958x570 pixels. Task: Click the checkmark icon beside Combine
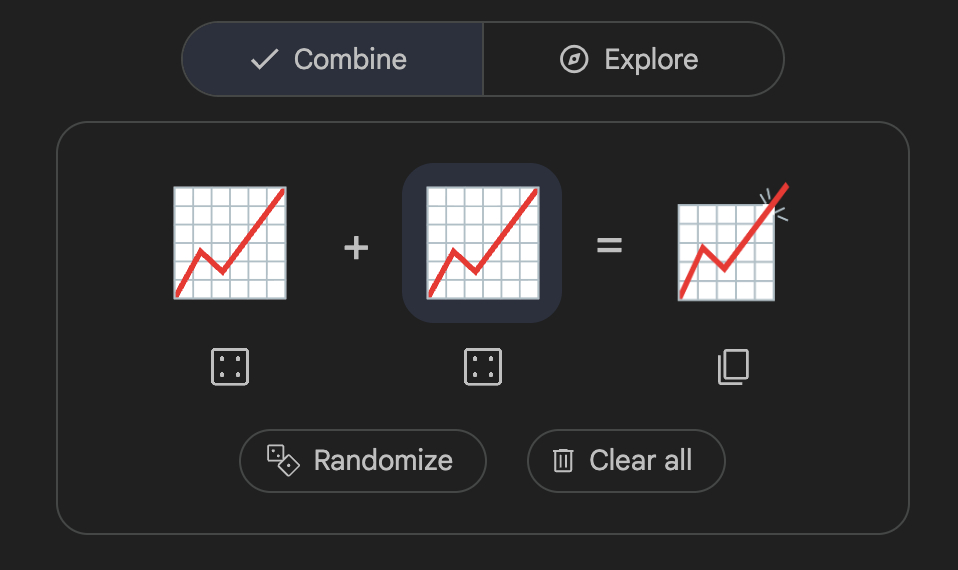point(264,59)
